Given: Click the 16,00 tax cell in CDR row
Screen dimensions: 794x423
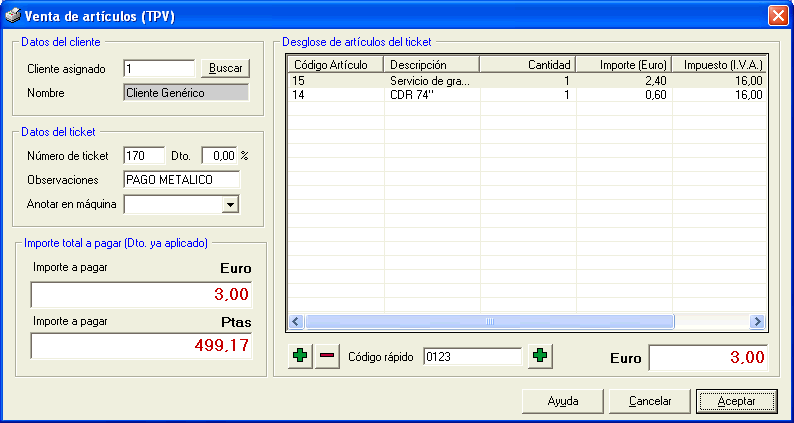Looking at the screenshot, I should pyautogui.click(x=719, y=95).
